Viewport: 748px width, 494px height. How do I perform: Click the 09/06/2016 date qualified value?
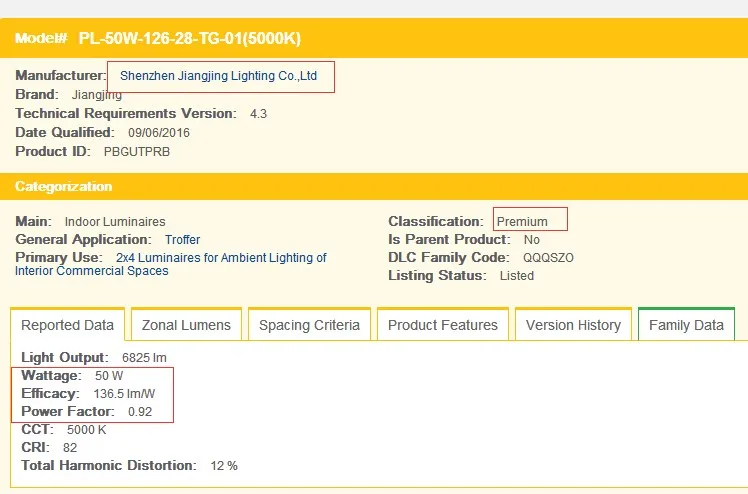[x=158, y=132]
